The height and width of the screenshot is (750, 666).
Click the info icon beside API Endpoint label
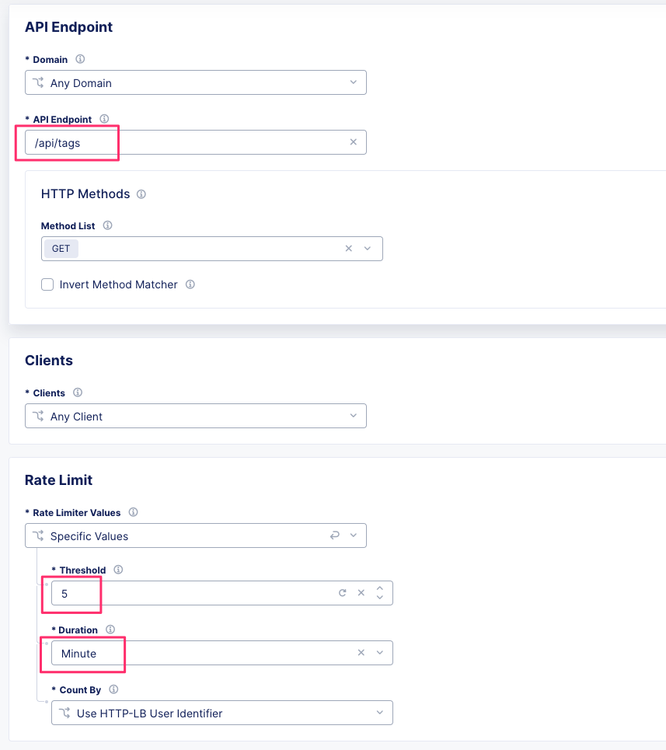pyautogui.click(x=104, y=119)
